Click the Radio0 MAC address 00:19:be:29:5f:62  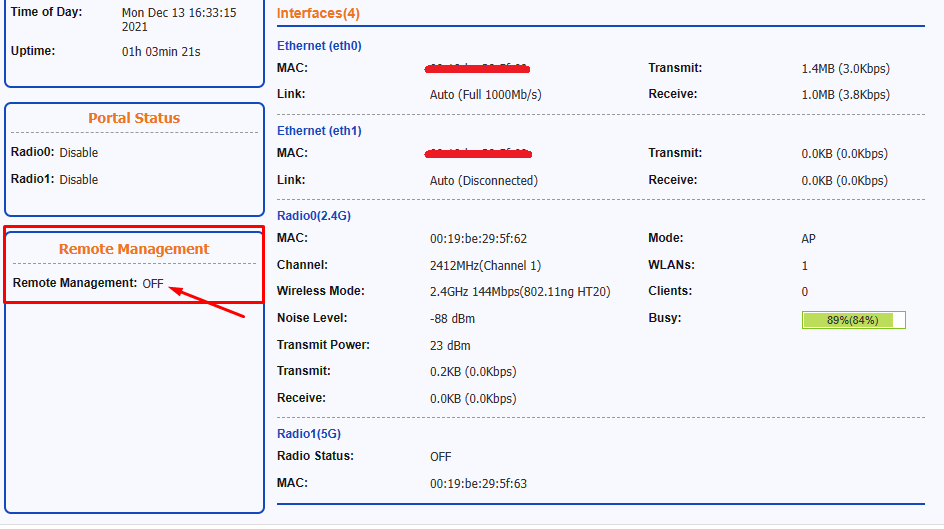tap(478, 239)
